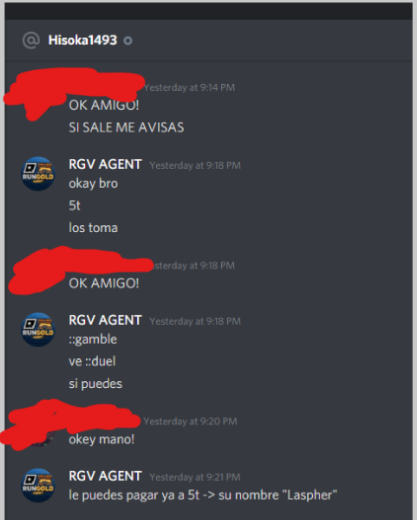This screenshot has width=417, height=520.
Task: Select the "si puedes" message
Action: pyautogui.click(x=96, y=384)
